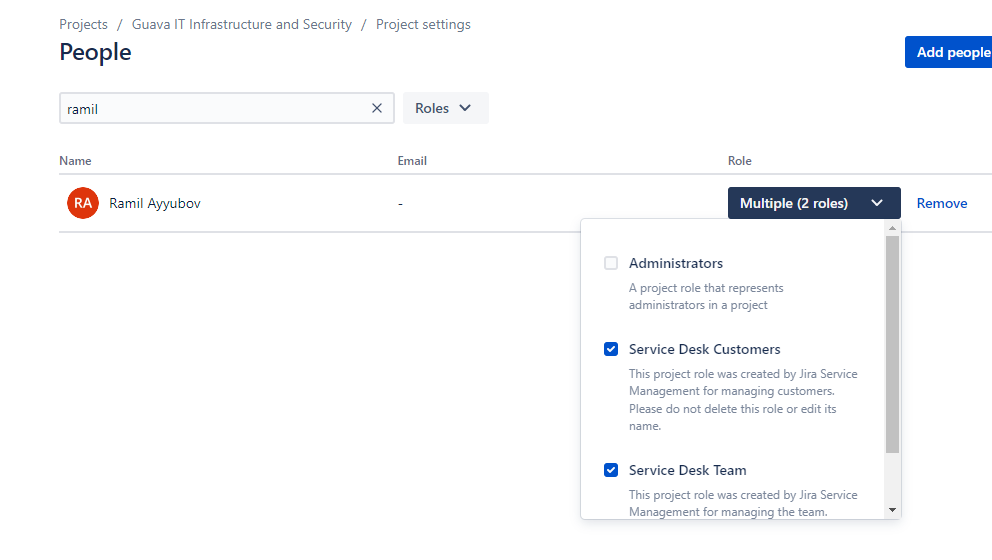The image size is (992, 560).
Task: Click the Service Desk Team label
Action: coord(687,470)
